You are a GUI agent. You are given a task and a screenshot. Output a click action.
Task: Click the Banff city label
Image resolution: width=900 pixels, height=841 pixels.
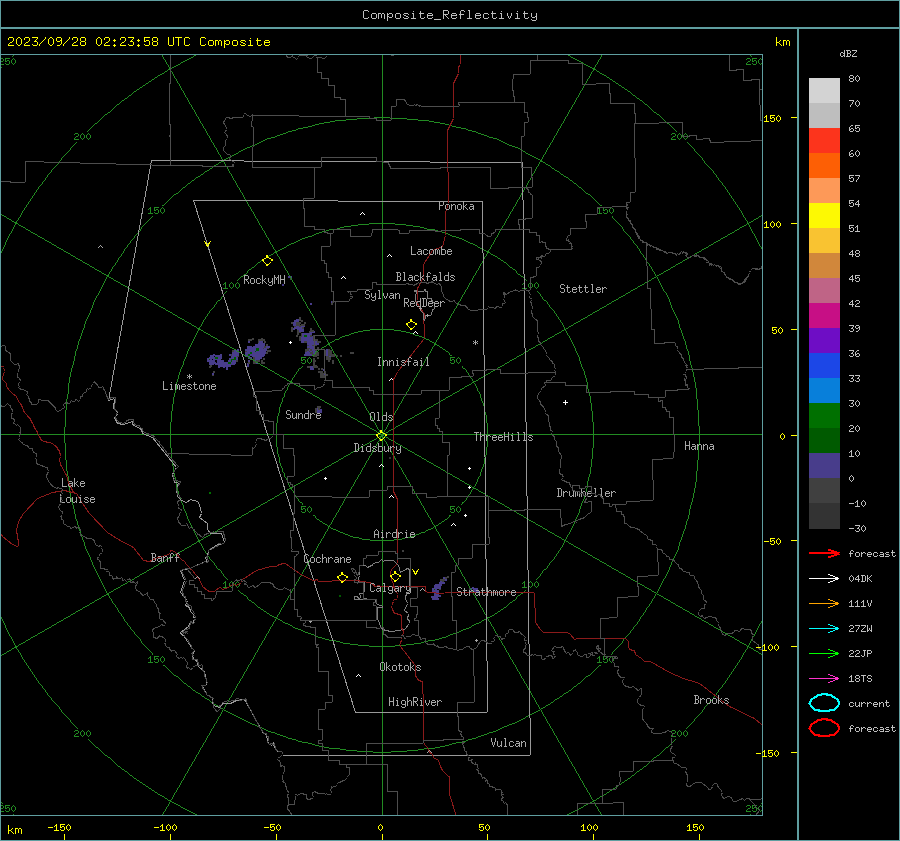165,557
